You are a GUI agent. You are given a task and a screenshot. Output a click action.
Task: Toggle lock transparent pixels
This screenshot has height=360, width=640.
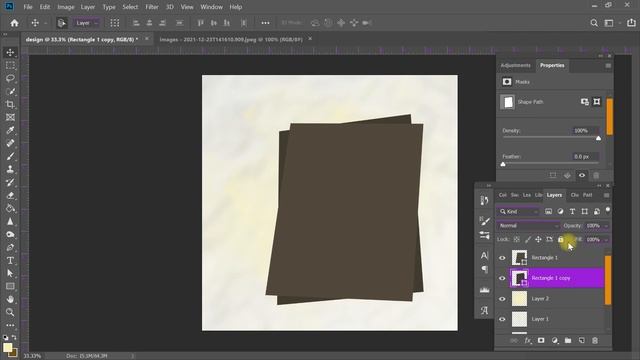point(517,240)
